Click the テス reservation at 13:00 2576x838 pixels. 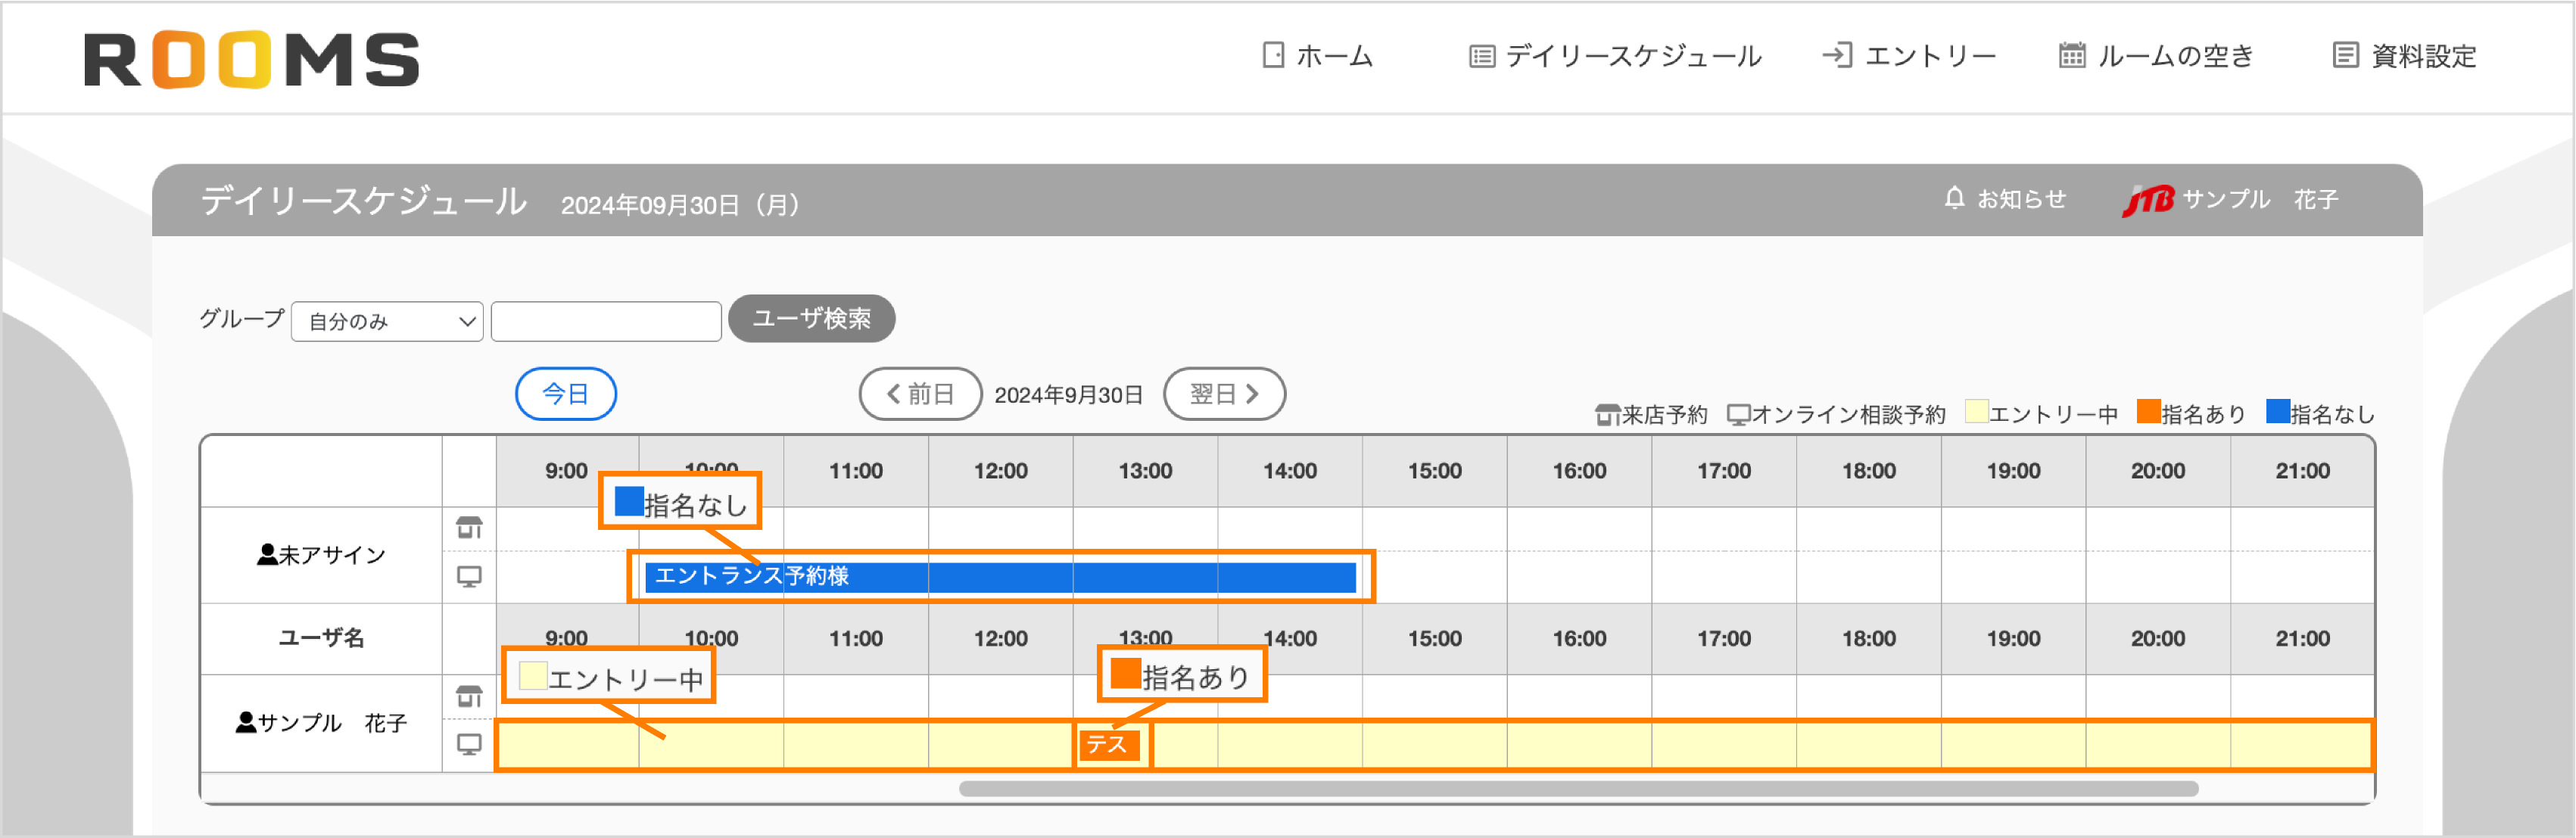1110,745
